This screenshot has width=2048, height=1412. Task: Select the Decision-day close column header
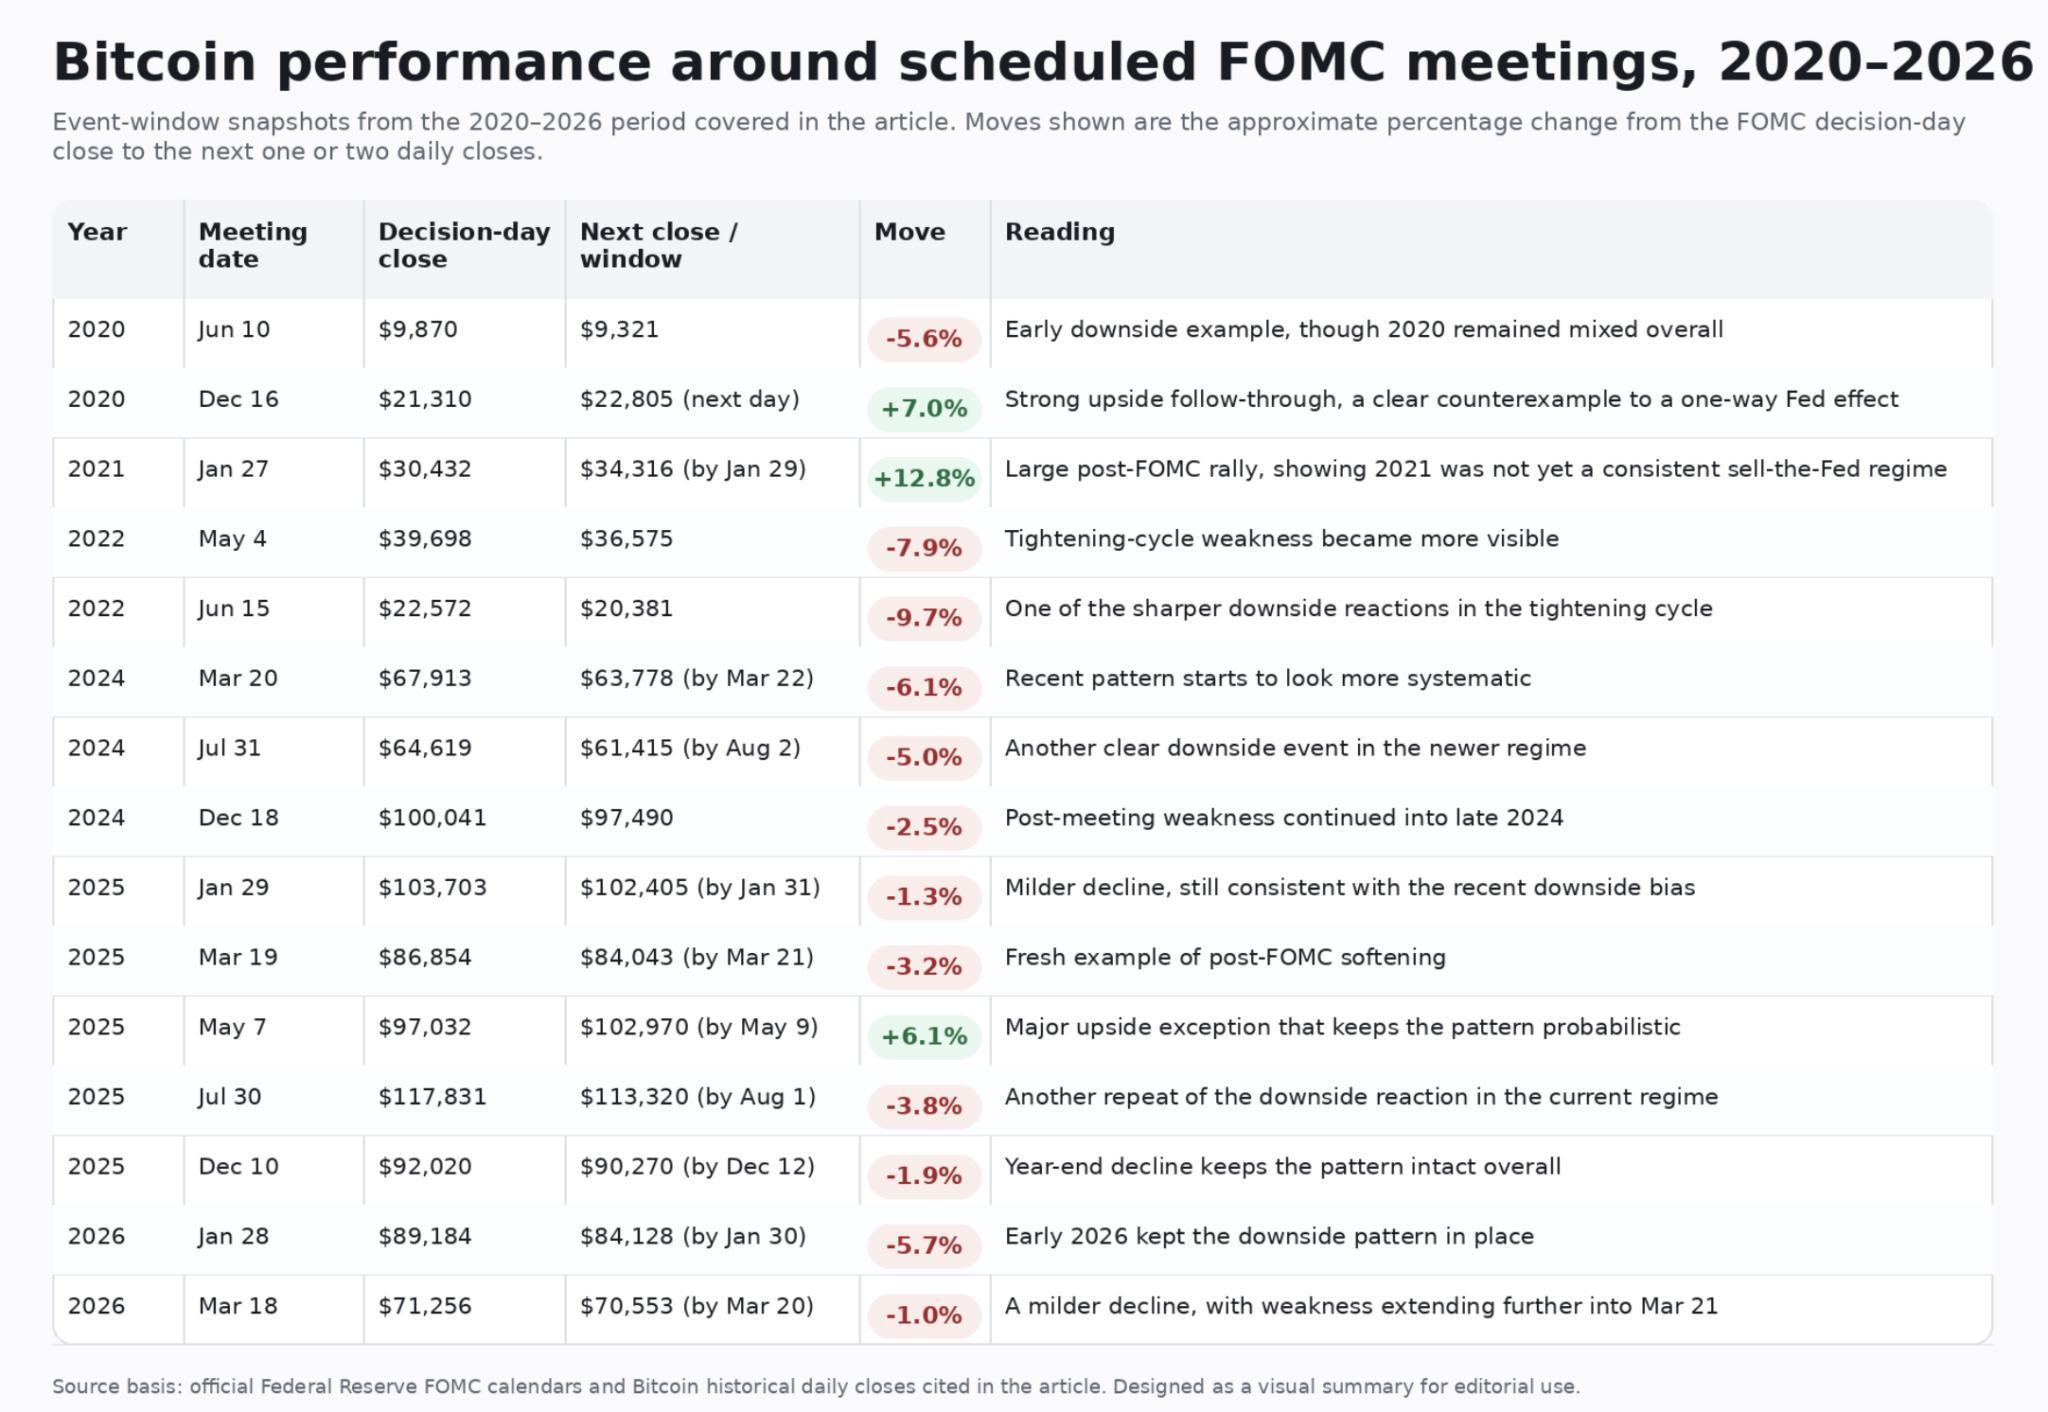point(464,245)
